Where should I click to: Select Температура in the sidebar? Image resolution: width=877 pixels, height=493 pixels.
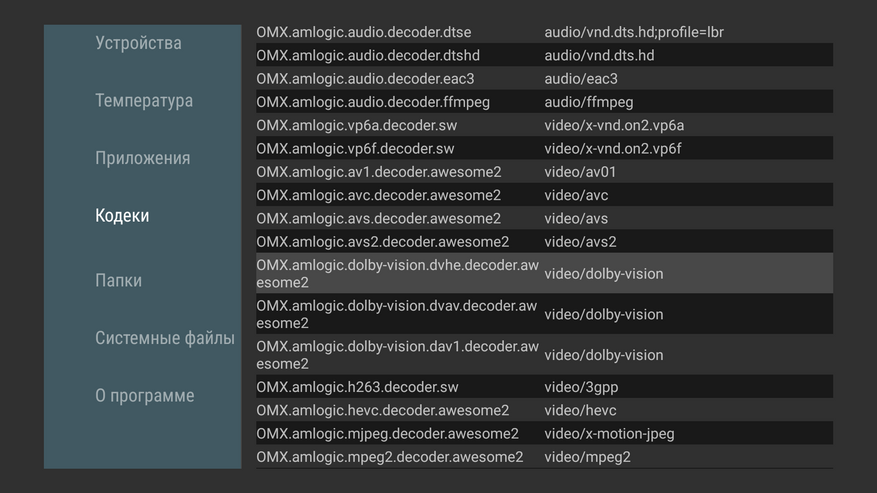[x=144, y=101]
